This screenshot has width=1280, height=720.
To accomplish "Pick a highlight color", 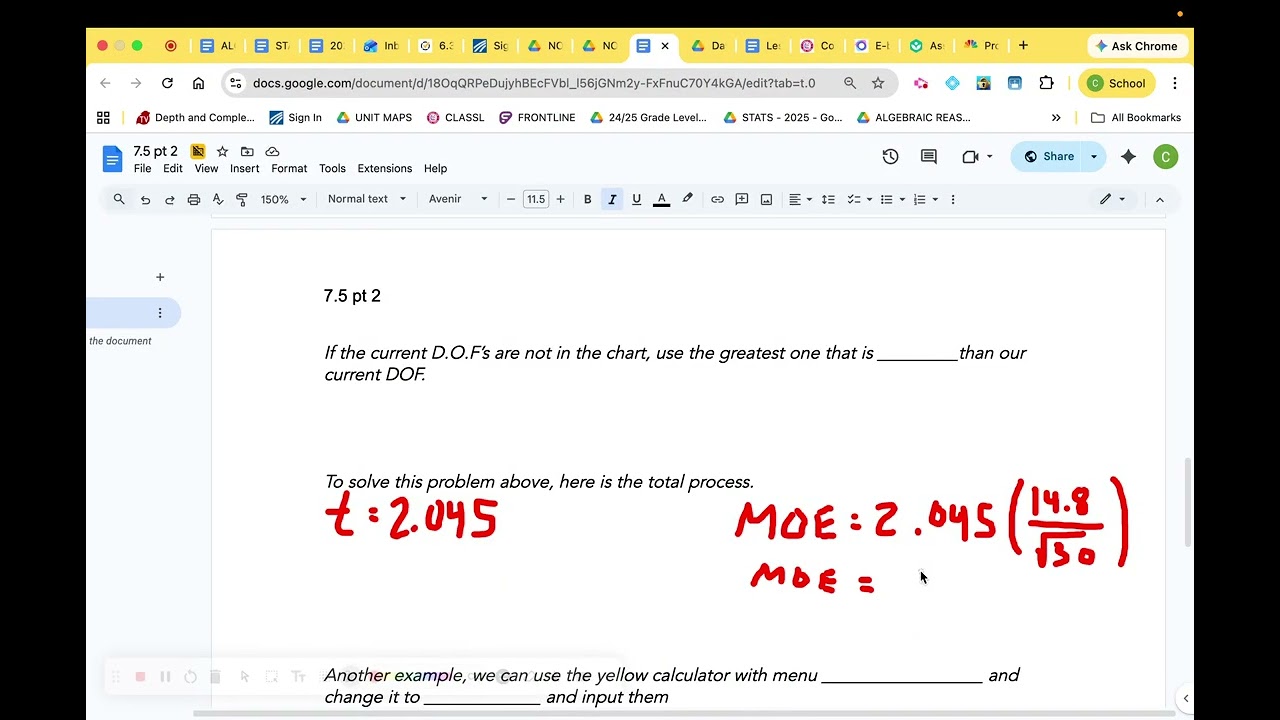I will pyautogui.click(x=687, y=199).
